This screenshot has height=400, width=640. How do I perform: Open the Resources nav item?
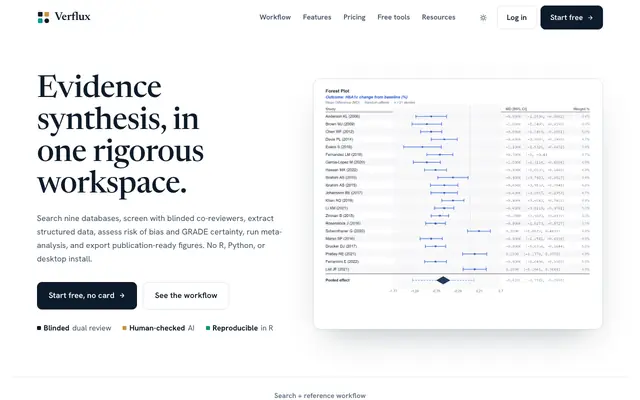[x=438, y=17]
